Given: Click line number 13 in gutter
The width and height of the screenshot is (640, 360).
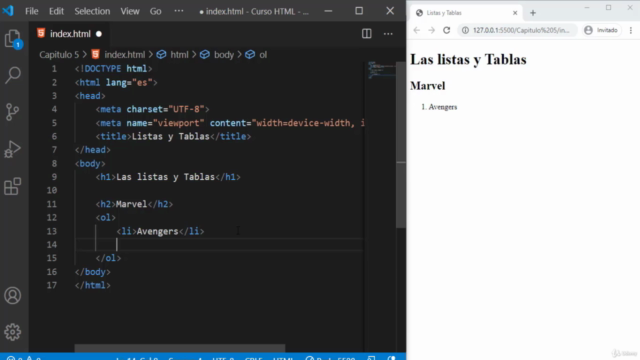Looking at the screenshot, I should 52,231.
